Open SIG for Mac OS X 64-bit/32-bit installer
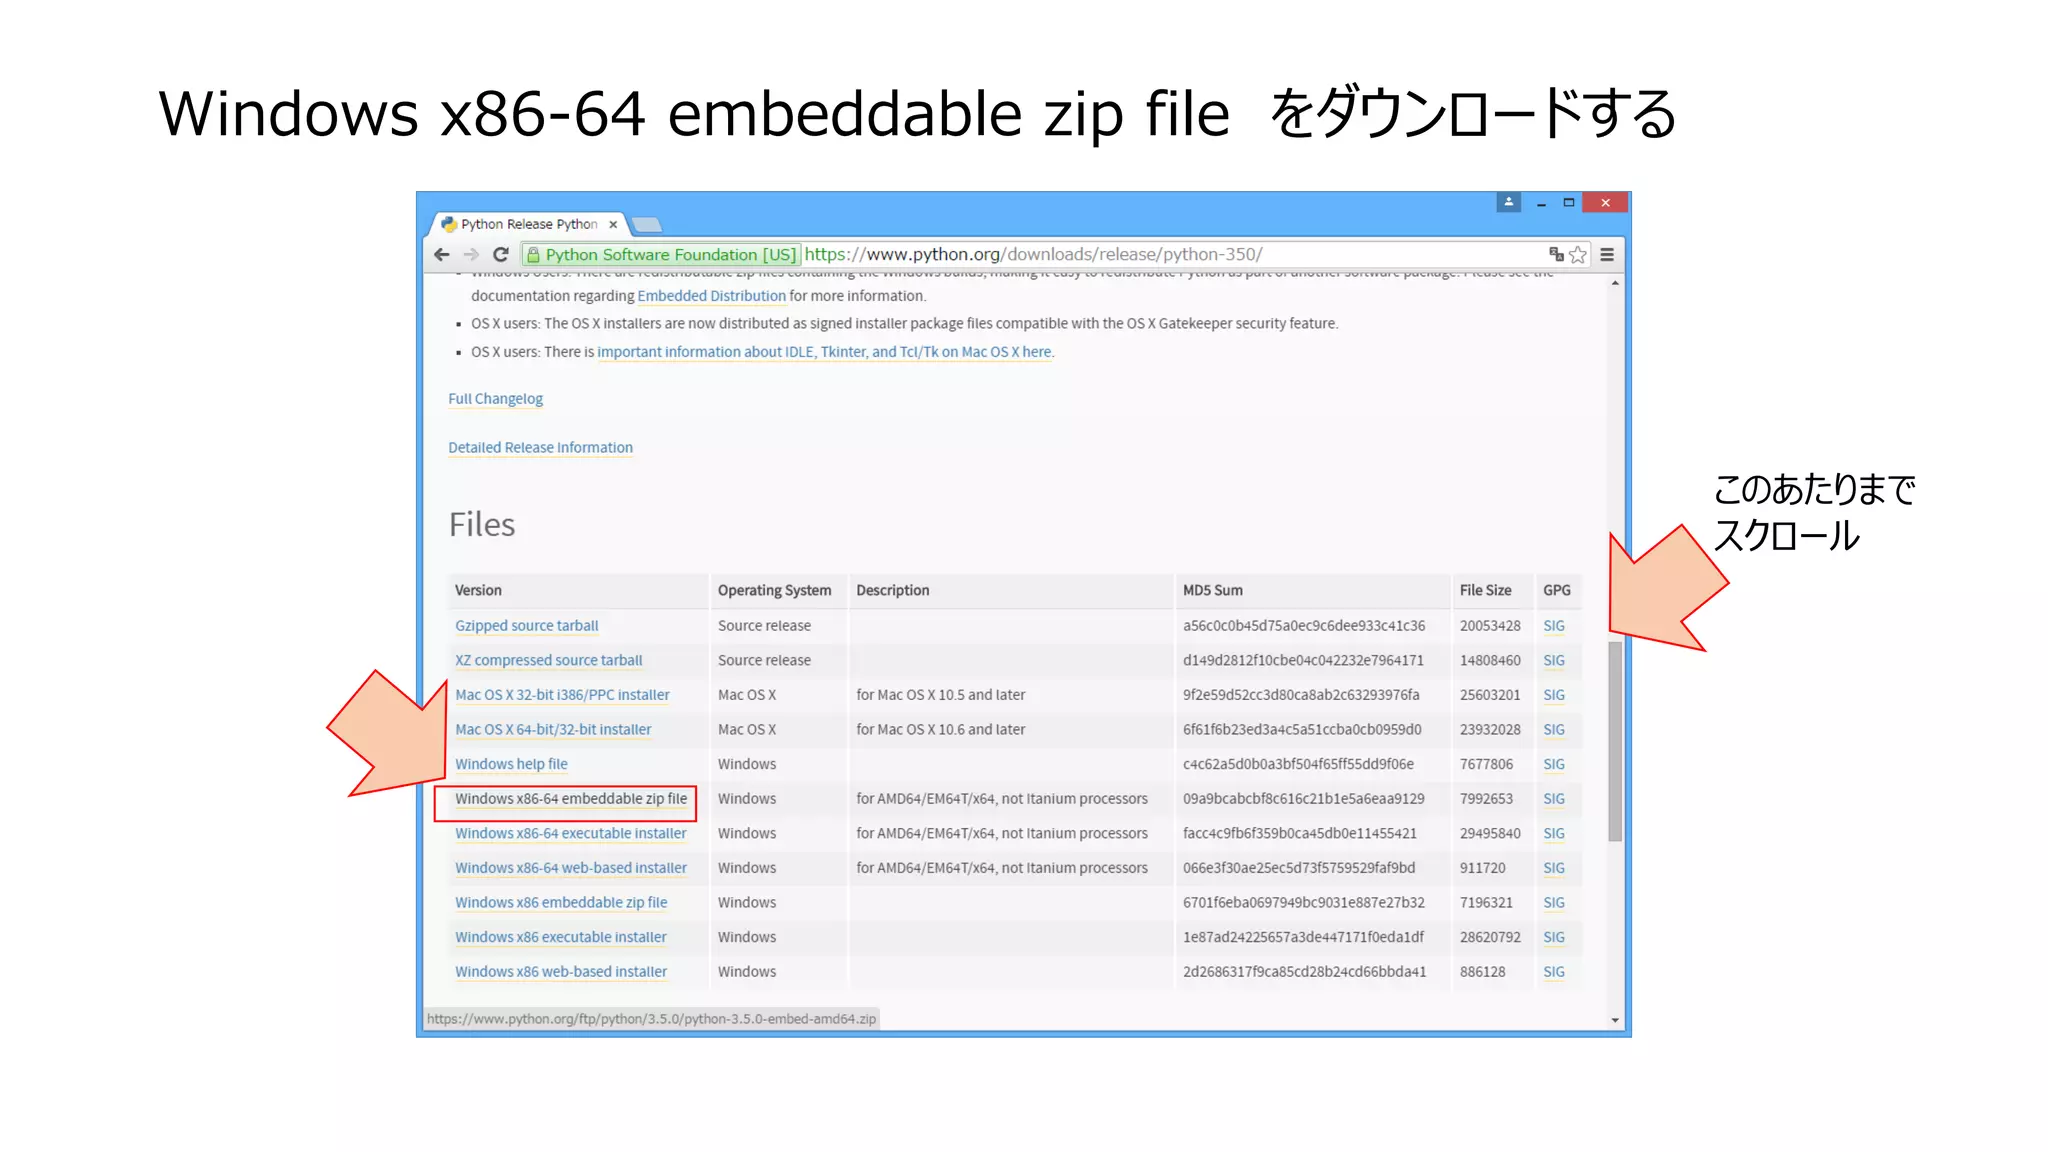The width and height of the screenshot is (2048, 1152). [x=1553, y=730]
